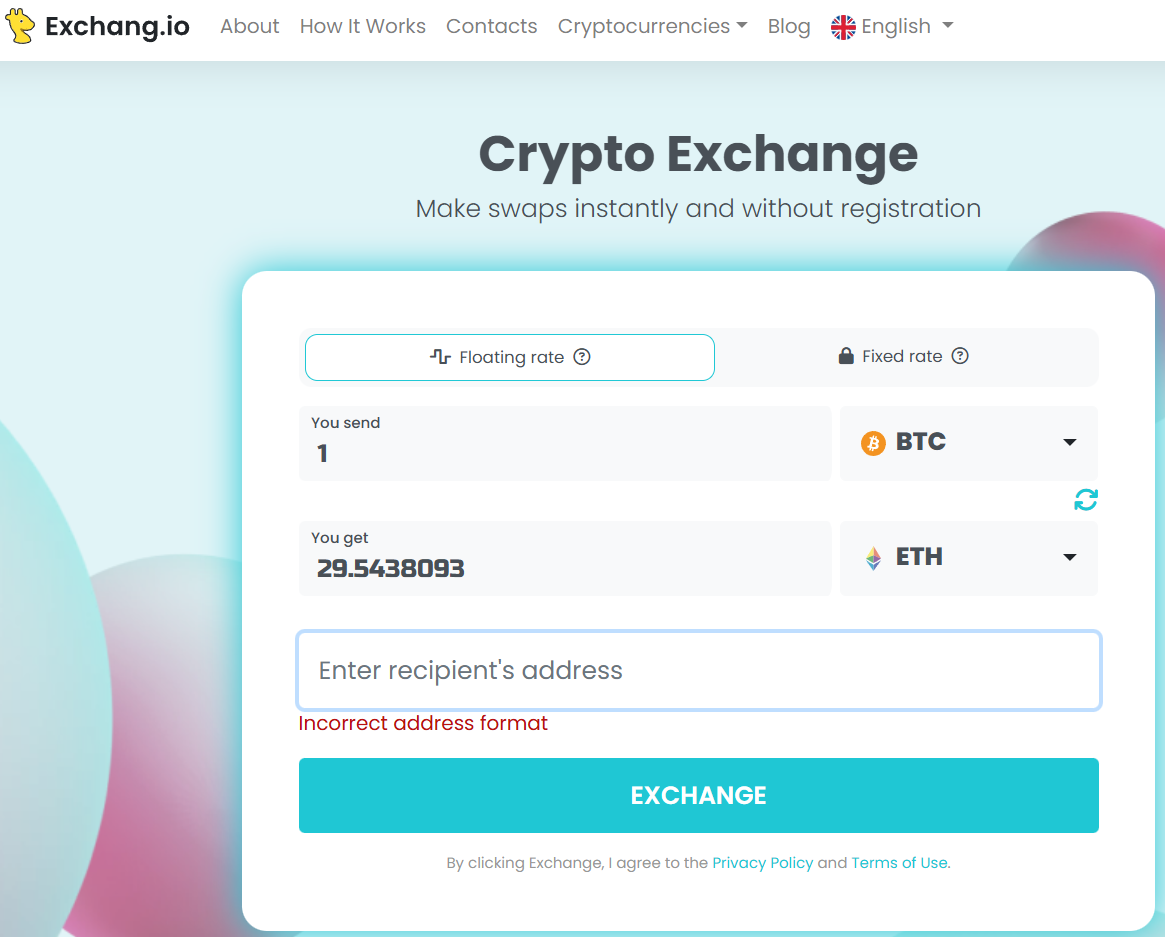This screenshot has height=937, width=1165.
Task: Open the Terms of Use link
Action: [899, 863]
